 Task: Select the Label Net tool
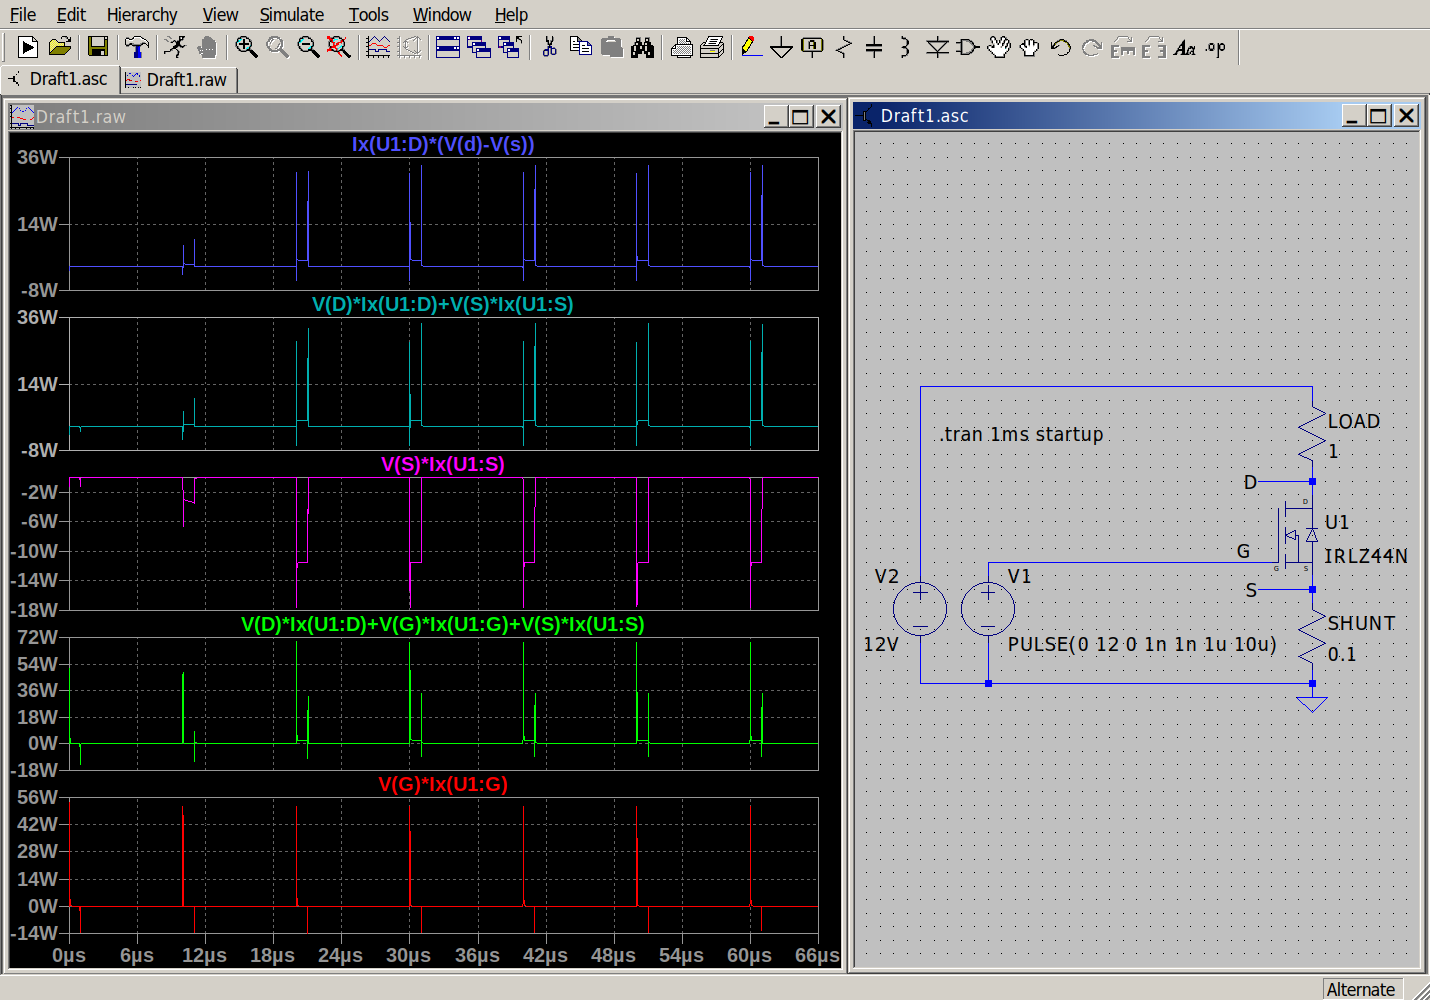pos(812,47)
